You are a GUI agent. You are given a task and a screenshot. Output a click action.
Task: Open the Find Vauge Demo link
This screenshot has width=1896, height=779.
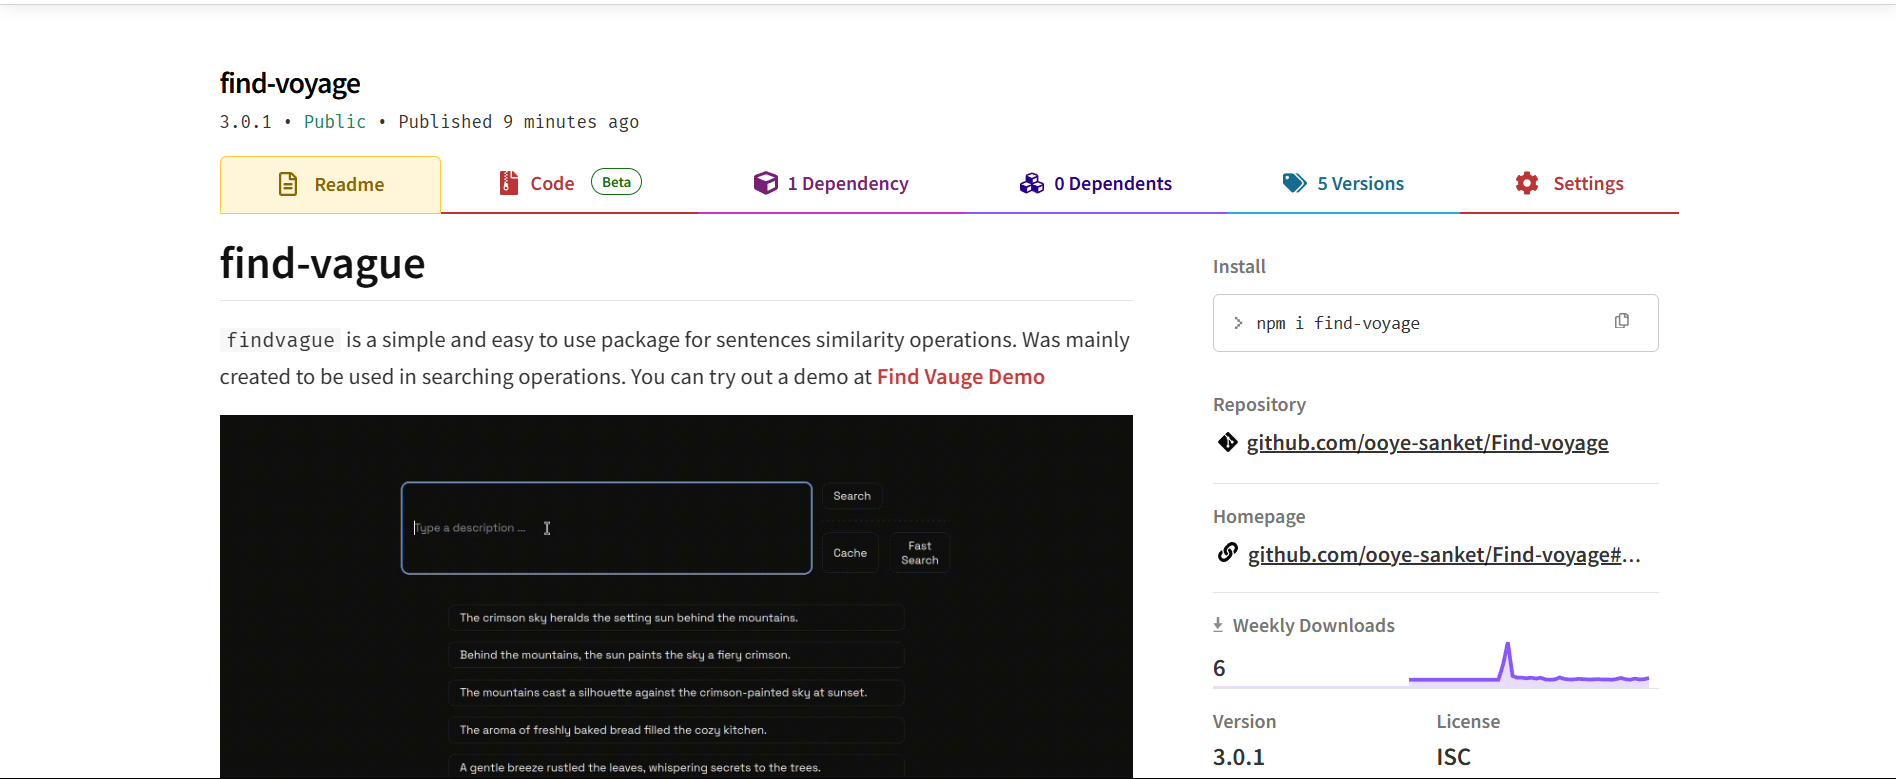point(961,377)
